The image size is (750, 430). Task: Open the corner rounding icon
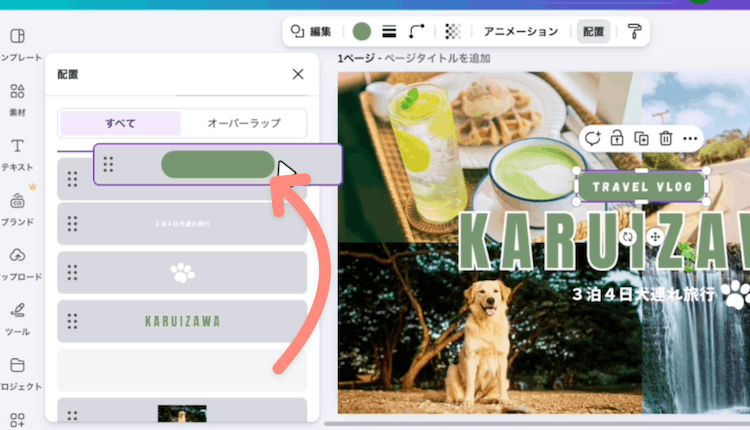click(x=417, y=32)
